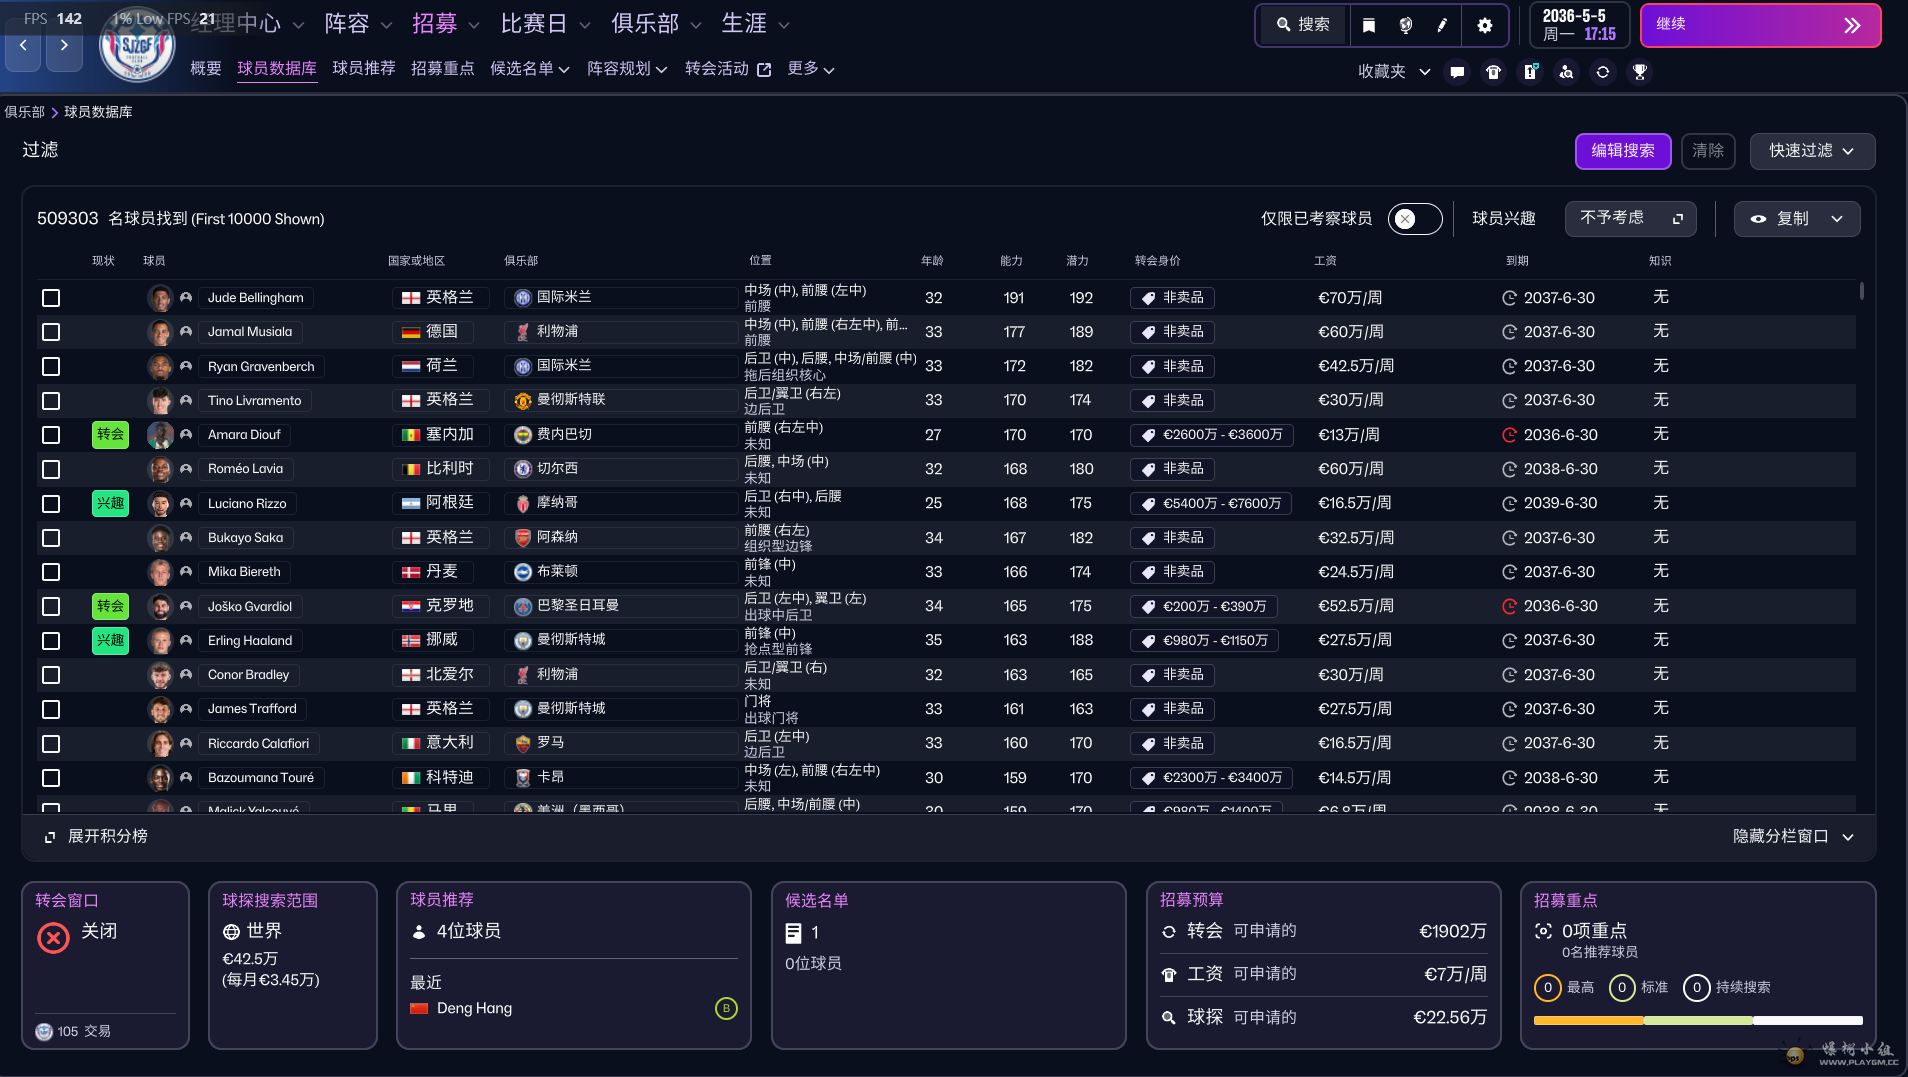The width and height of the screenshot is (1908, 1077).
Task: Open the 复制 view dropdown
Action: pos(1796,219)
